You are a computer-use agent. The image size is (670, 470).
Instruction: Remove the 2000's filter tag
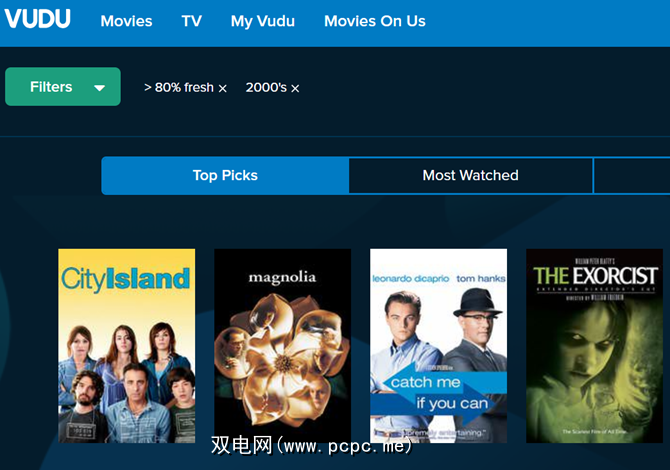(295, 88)
